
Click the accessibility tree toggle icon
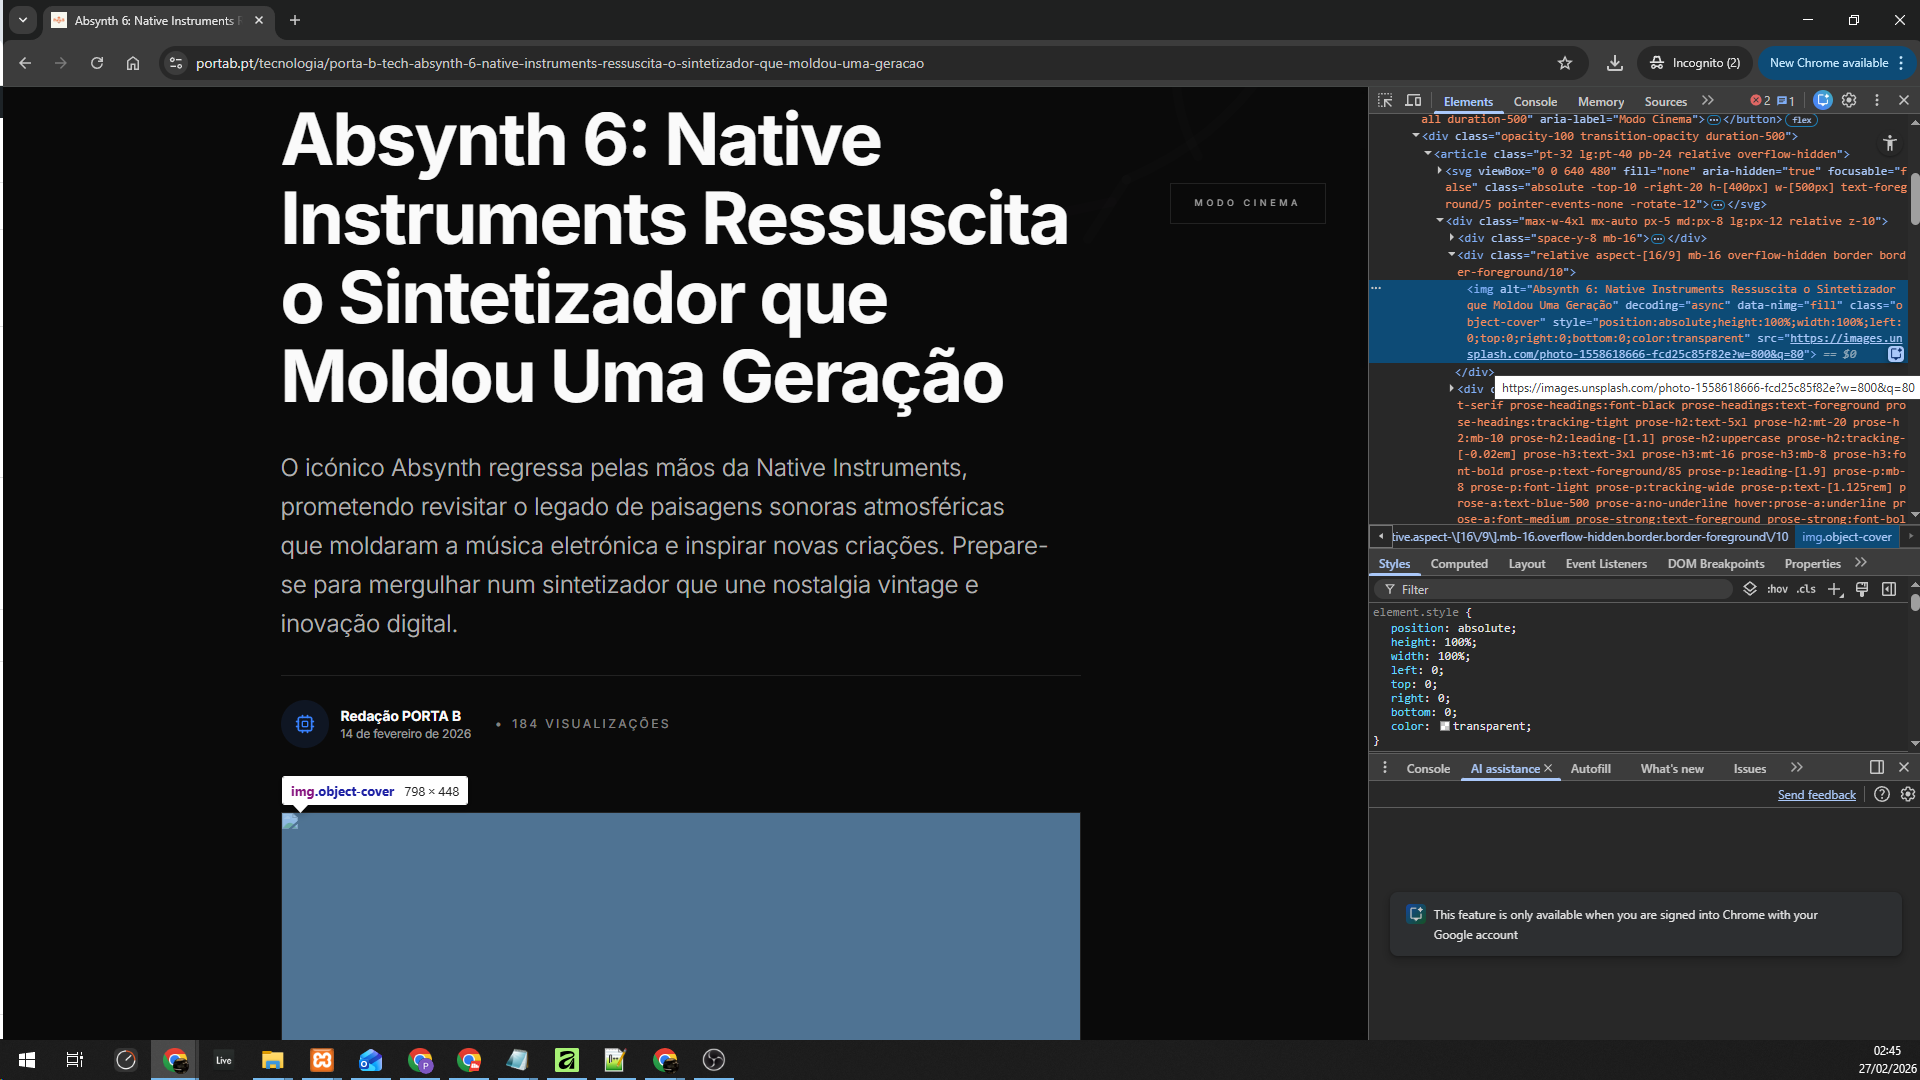(x=1889, y=143)
